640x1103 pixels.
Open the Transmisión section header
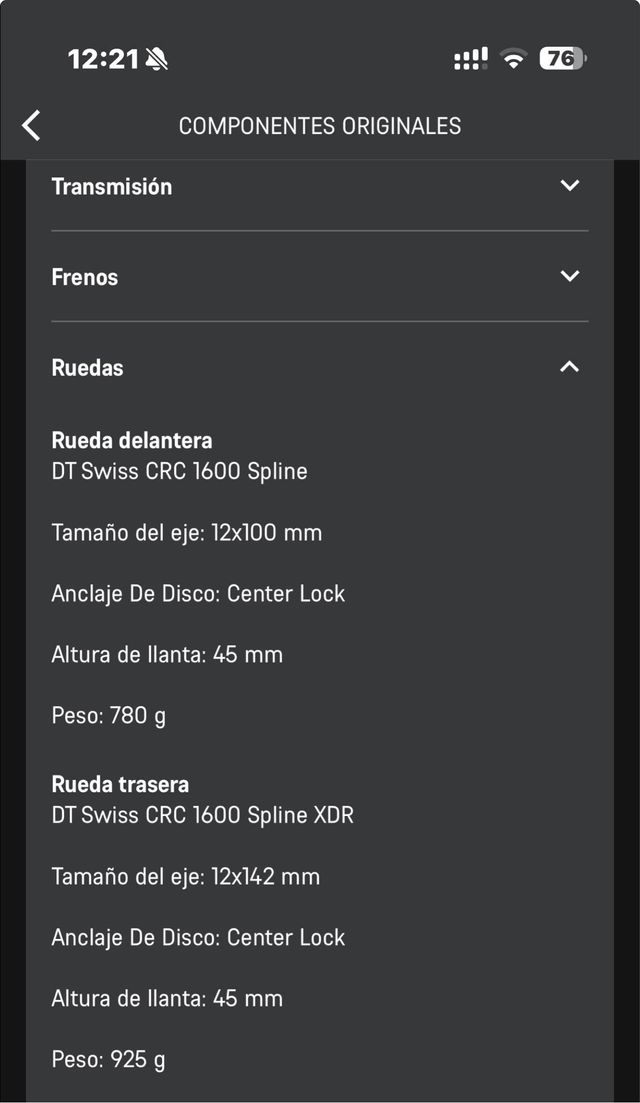112,187
